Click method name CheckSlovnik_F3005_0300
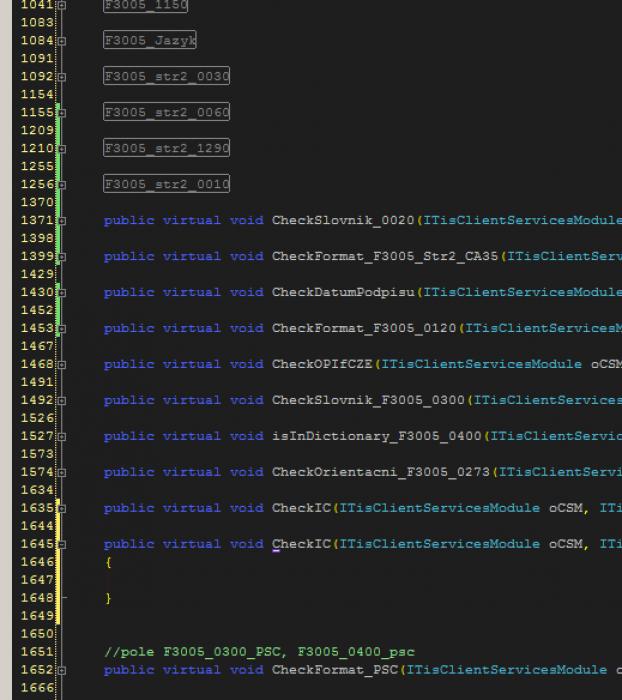This screenshot has width=622, height=700. 368,400
